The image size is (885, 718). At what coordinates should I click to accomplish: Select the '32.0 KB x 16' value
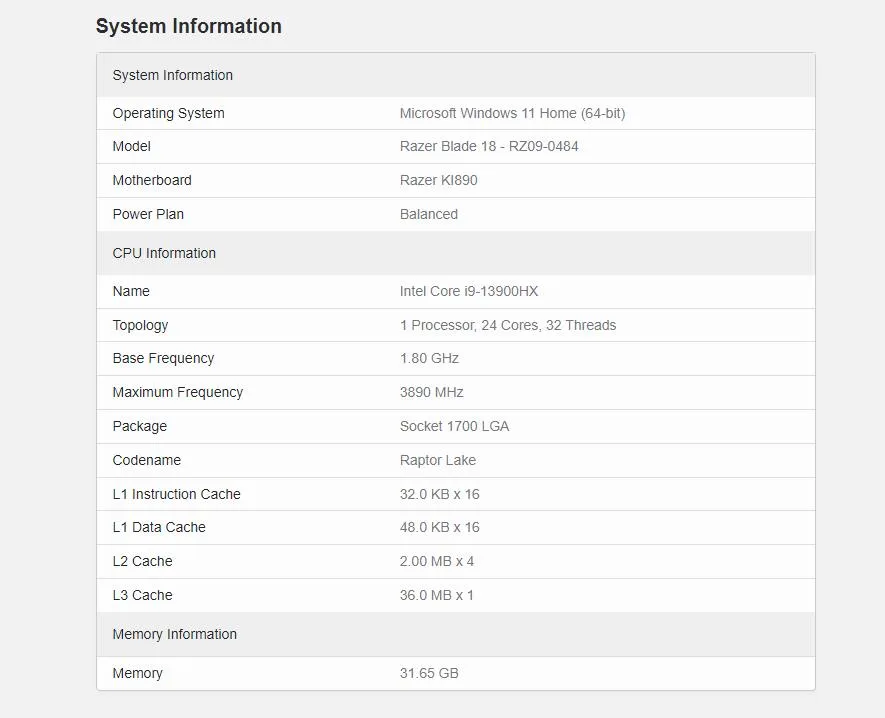point(439,494)
